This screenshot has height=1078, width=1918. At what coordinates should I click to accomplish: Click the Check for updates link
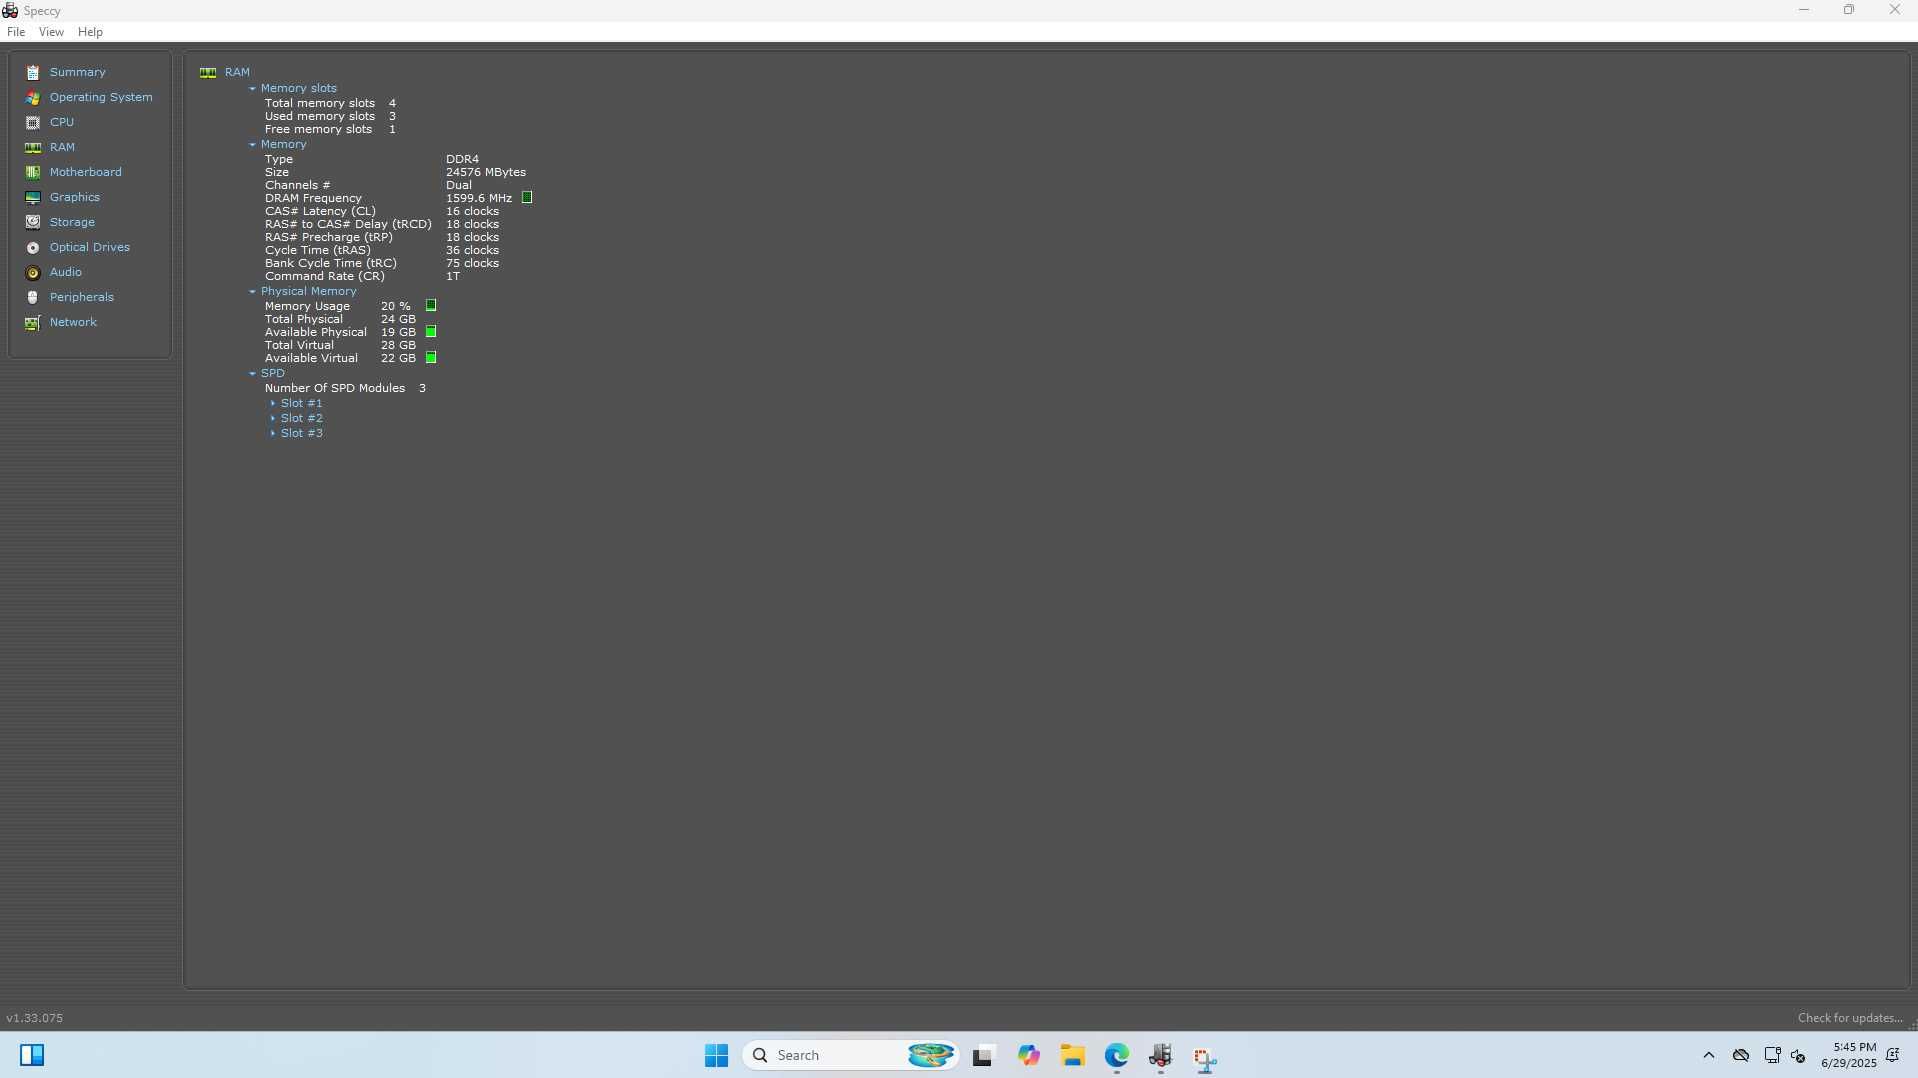click(1850, 1018)
